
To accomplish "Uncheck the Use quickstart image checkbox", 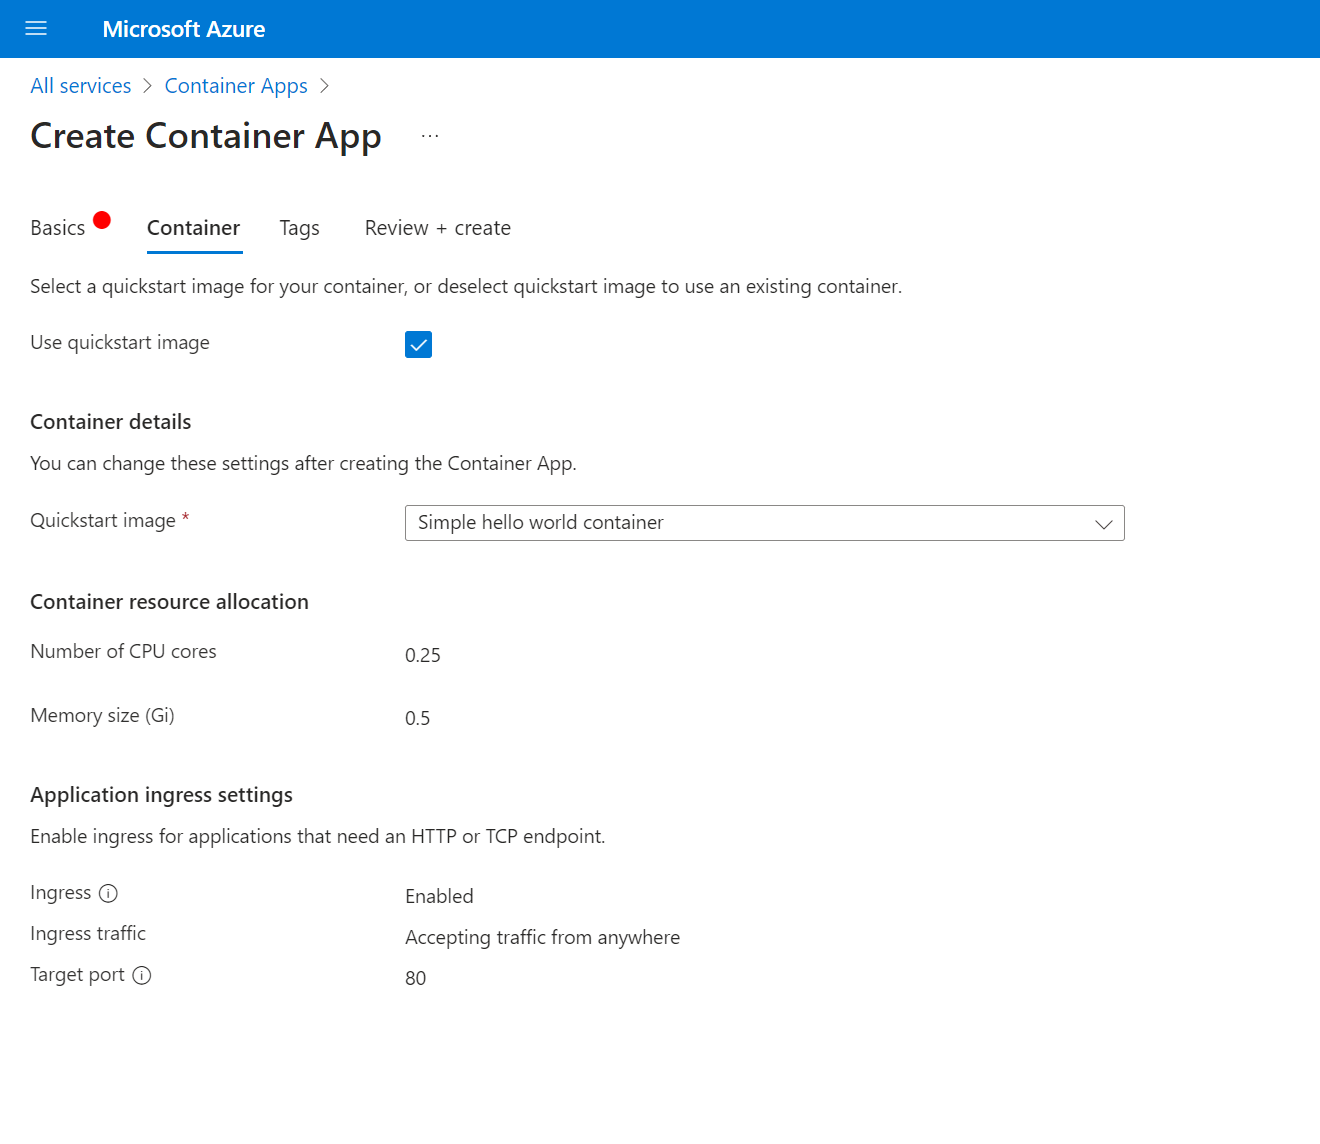I will (x=418, y=345).
